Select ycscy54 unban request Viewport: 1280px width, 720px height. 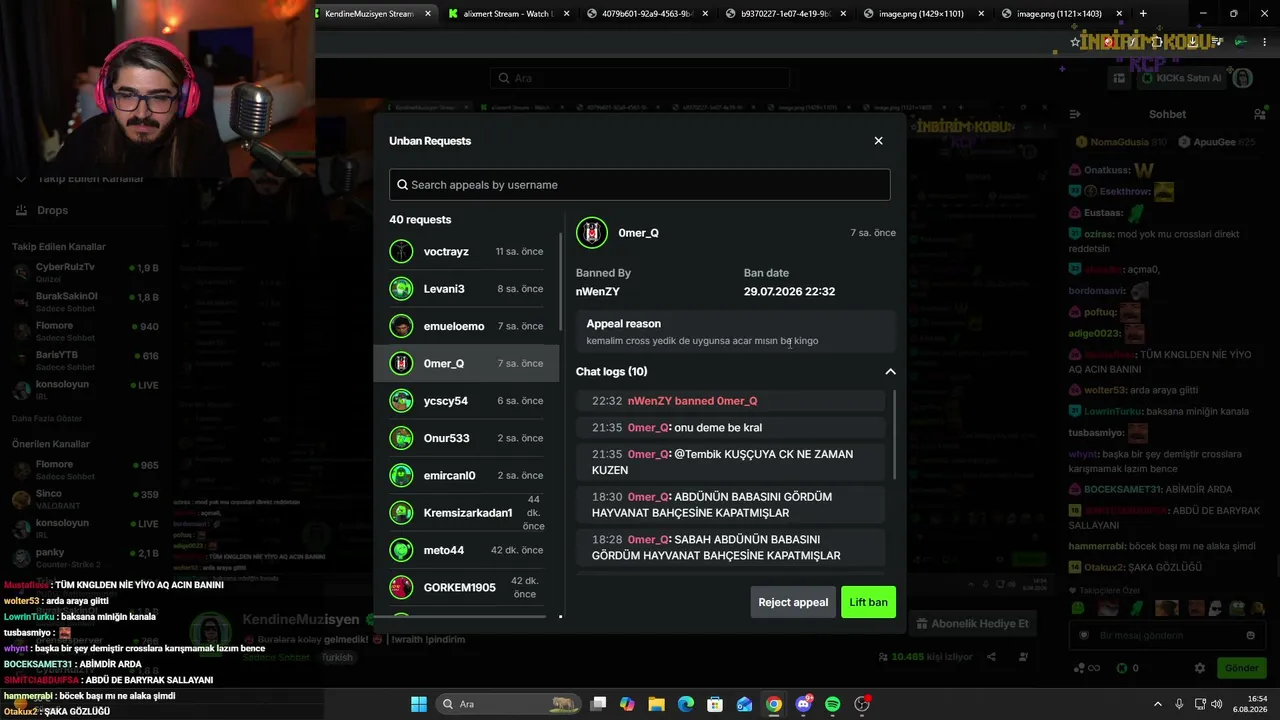pyautogui.click(x=466, y=401)
